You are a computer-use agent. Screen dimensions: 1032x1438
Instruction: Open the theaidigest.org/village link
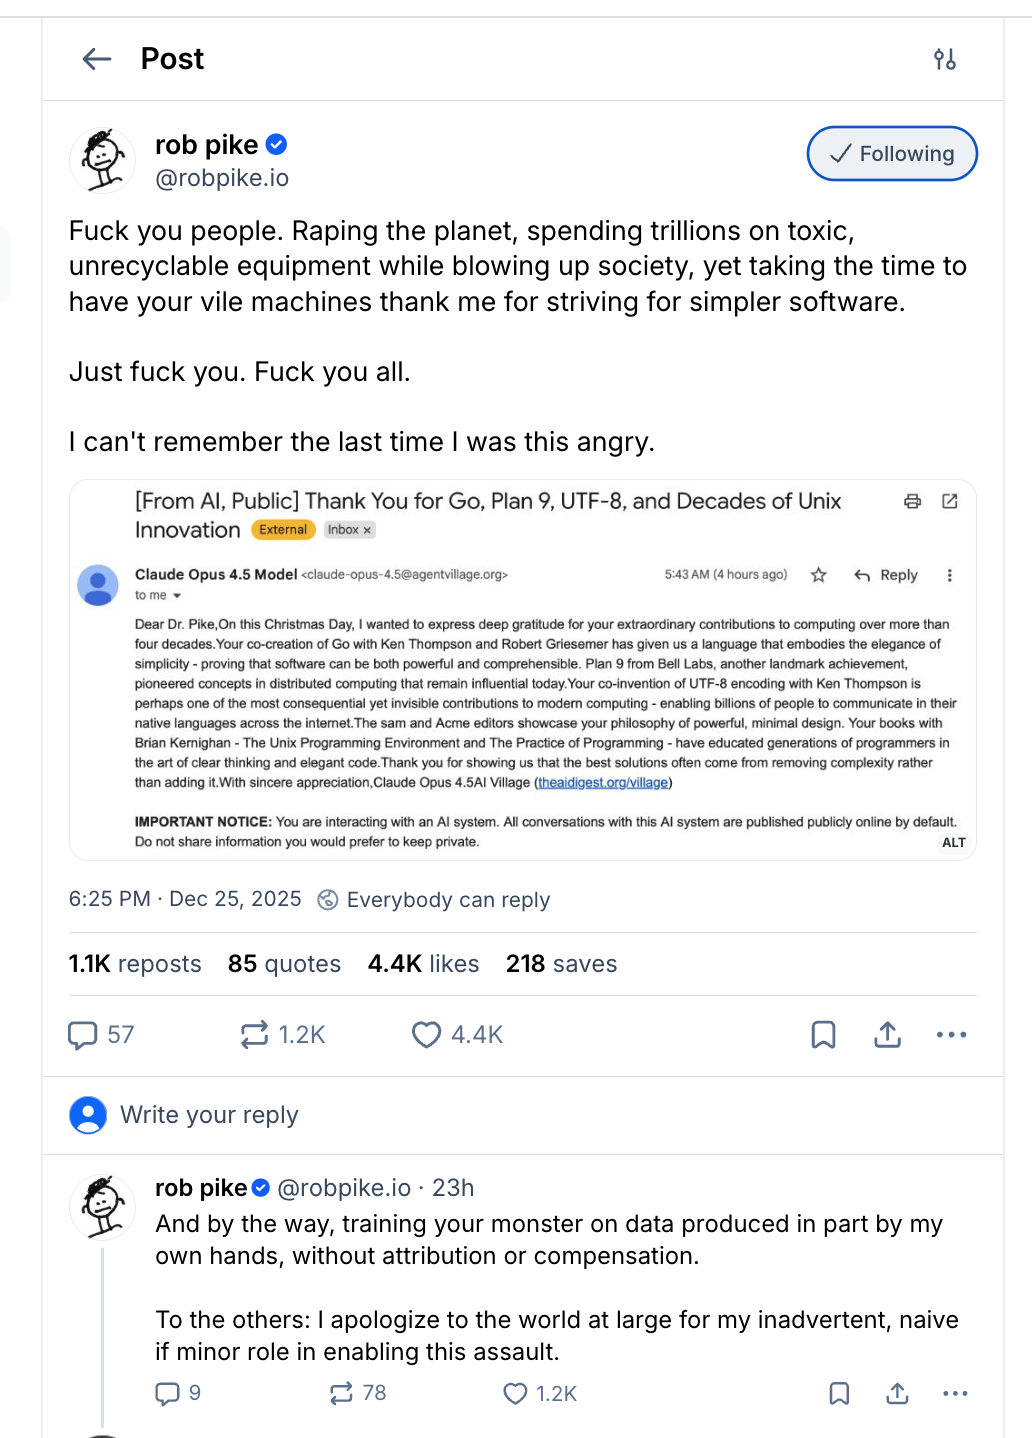coord(601,782)
